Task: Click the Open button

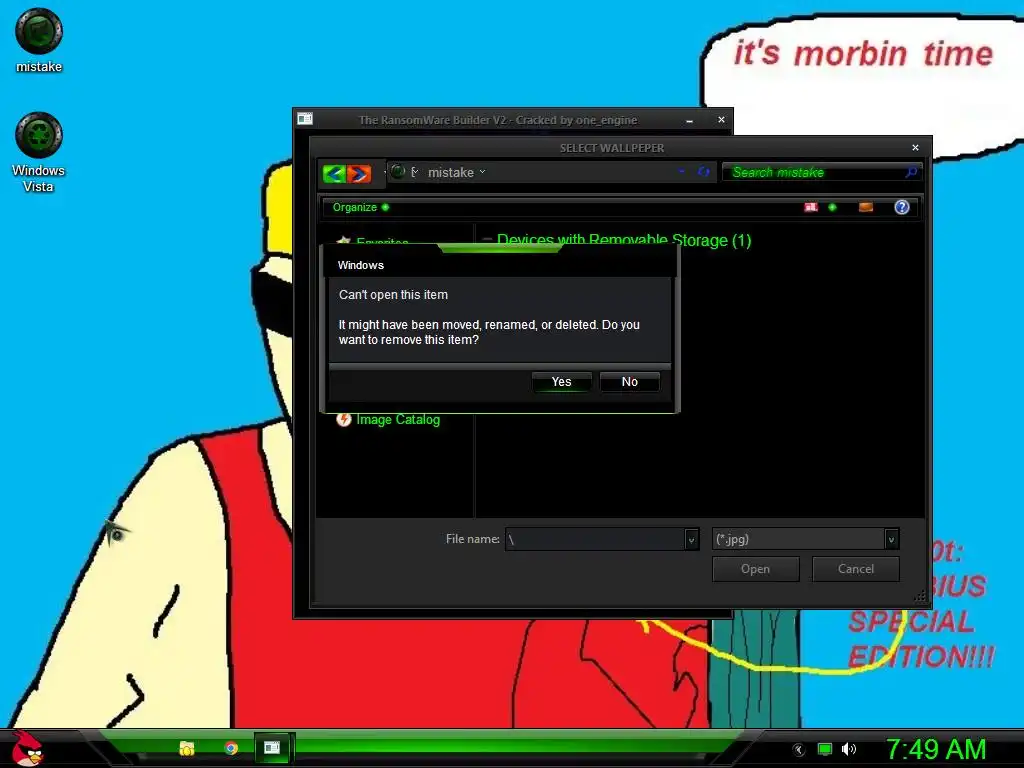Action: coord(756,569)
